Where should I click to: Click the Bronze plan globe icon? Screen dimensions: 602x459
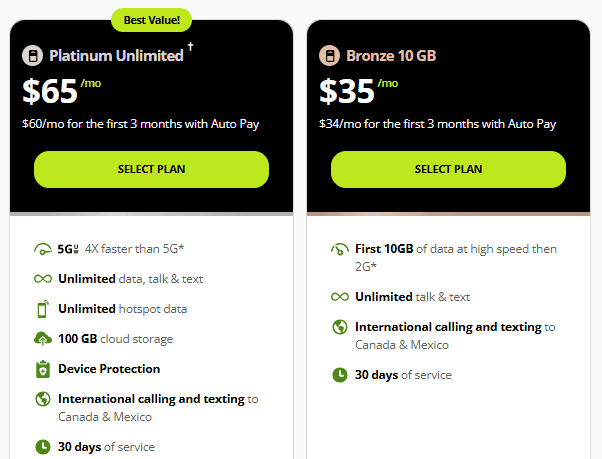[x=339, y=327]
